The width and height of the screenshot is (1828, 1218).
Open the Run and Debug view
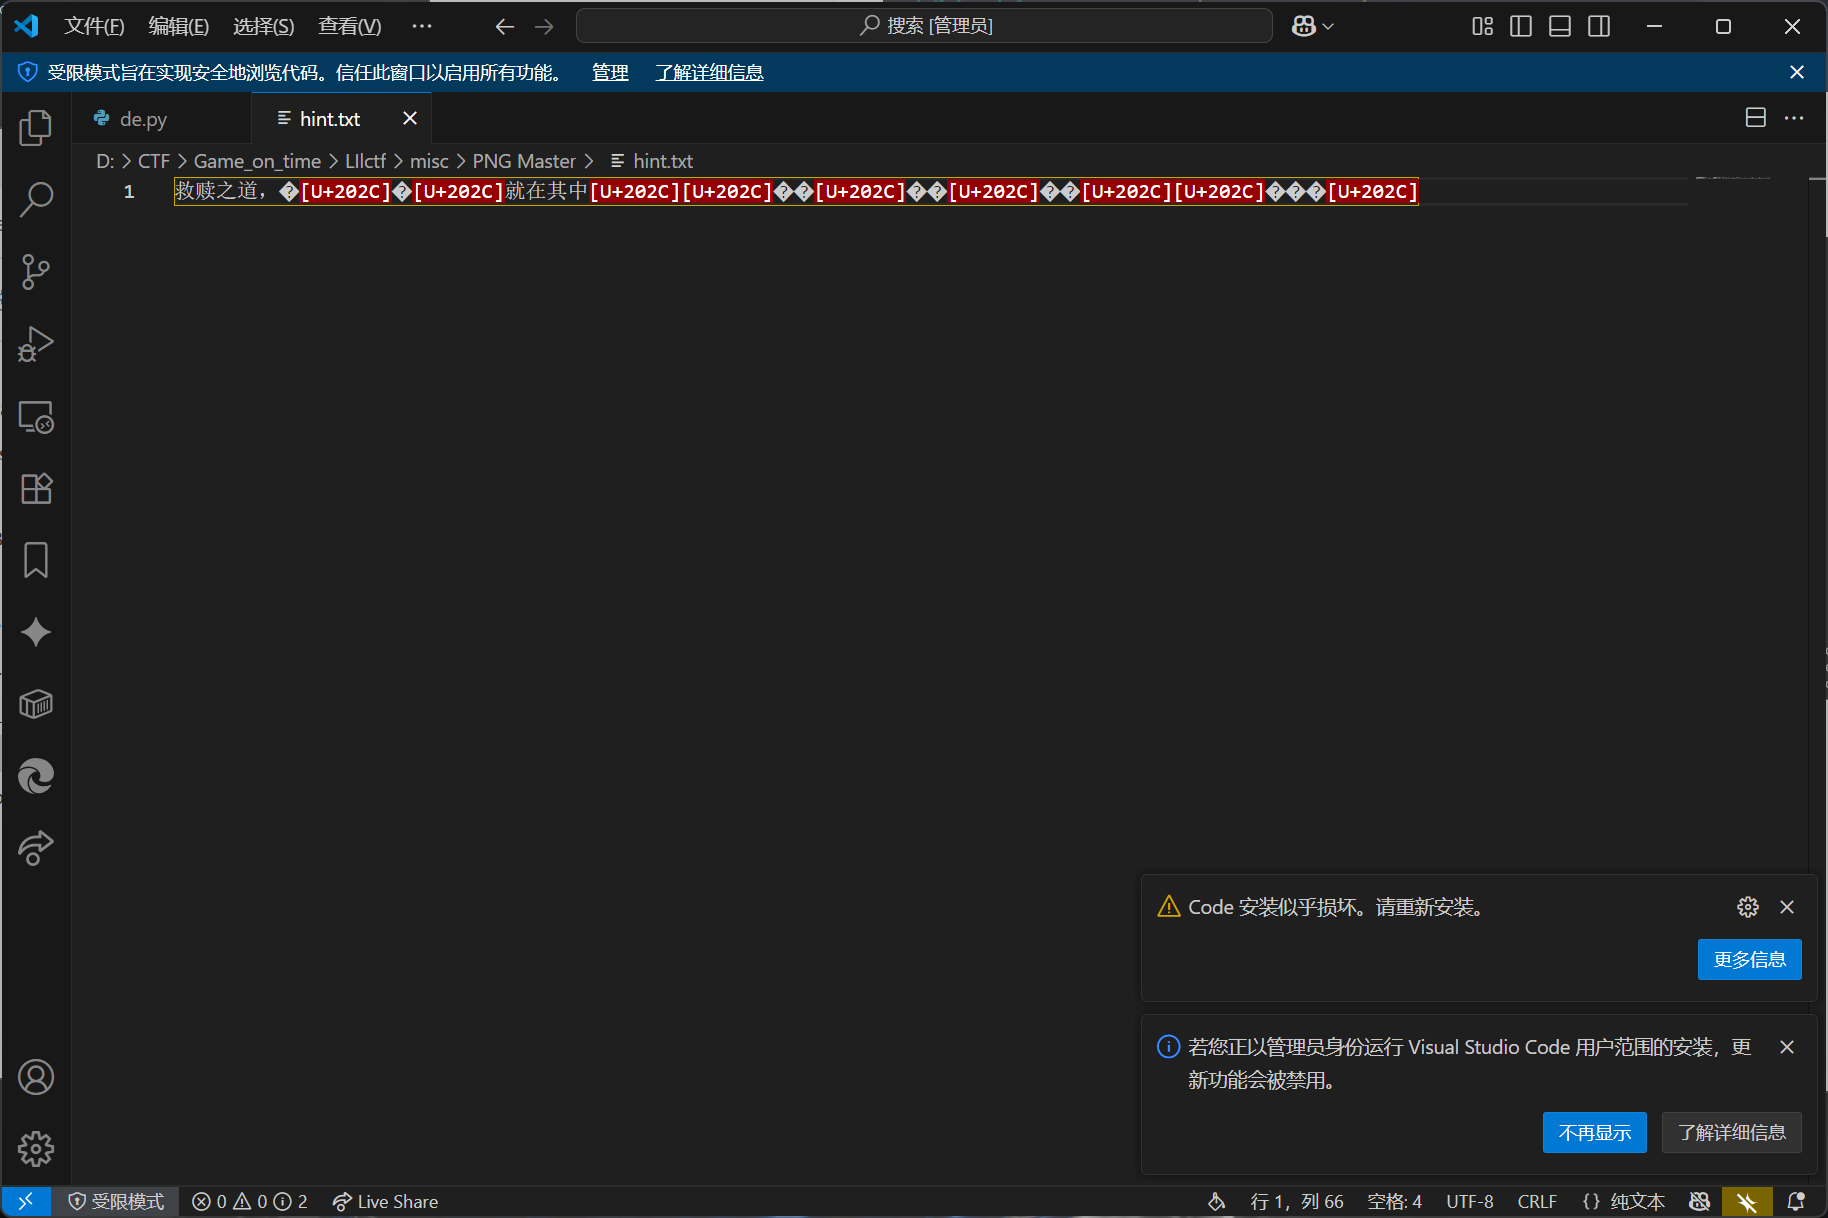(x=36, y=344)
